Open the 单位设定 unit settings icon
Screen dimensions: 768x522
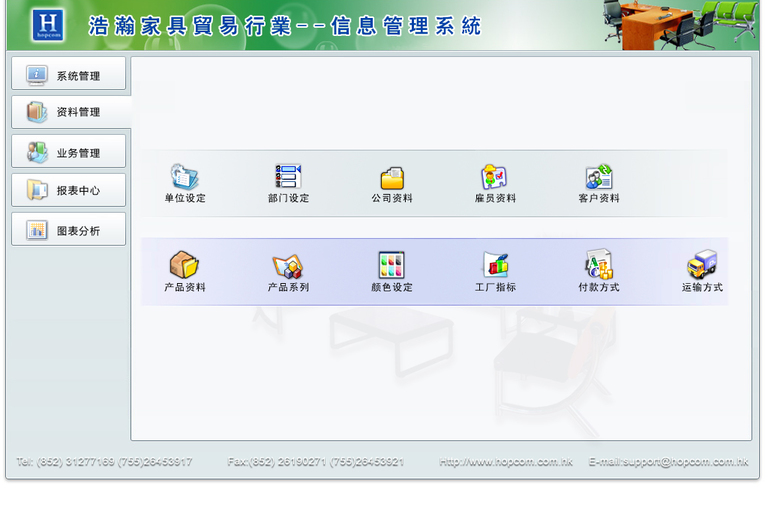point(185,178)
